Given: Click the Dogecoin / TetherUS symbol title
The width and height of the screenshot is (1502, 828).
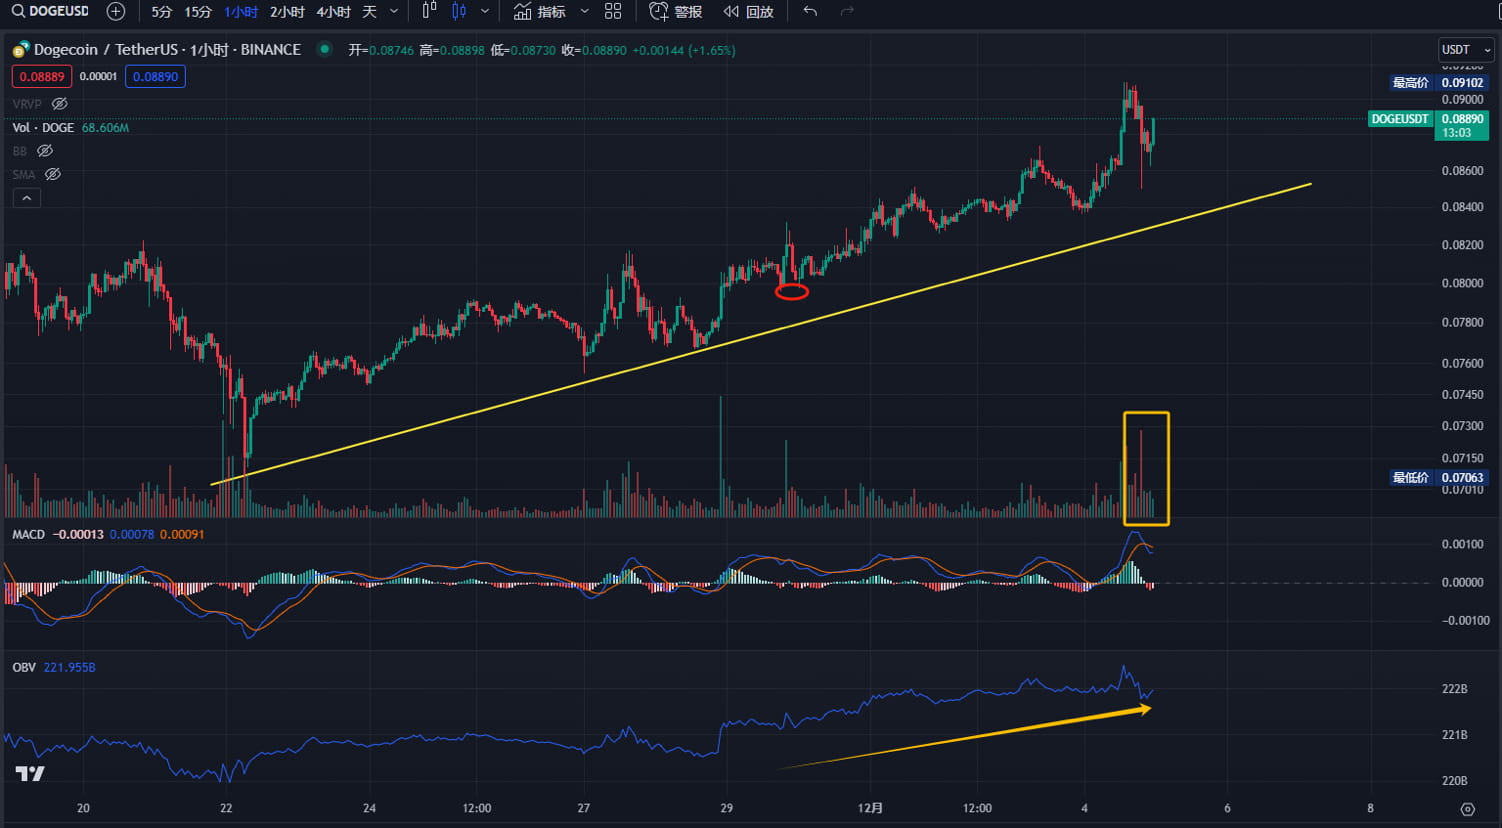Looking at the screenshot, I should click(166, 49).
